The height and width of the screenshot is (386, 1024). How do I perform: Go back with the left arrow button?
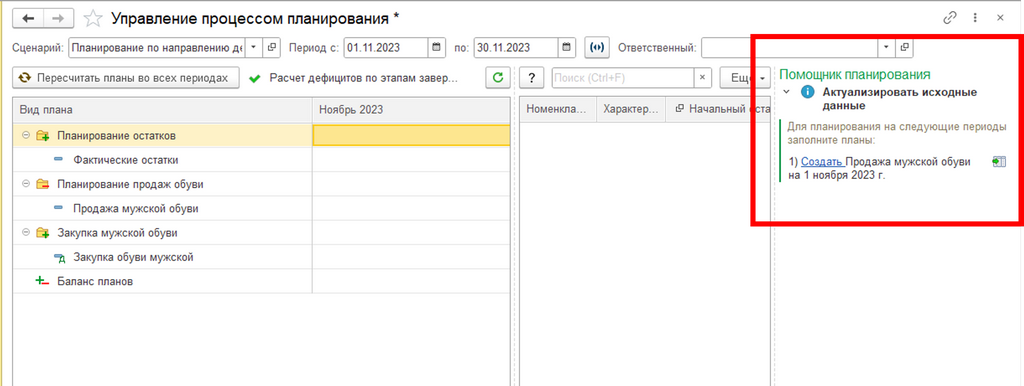(28, 18)
